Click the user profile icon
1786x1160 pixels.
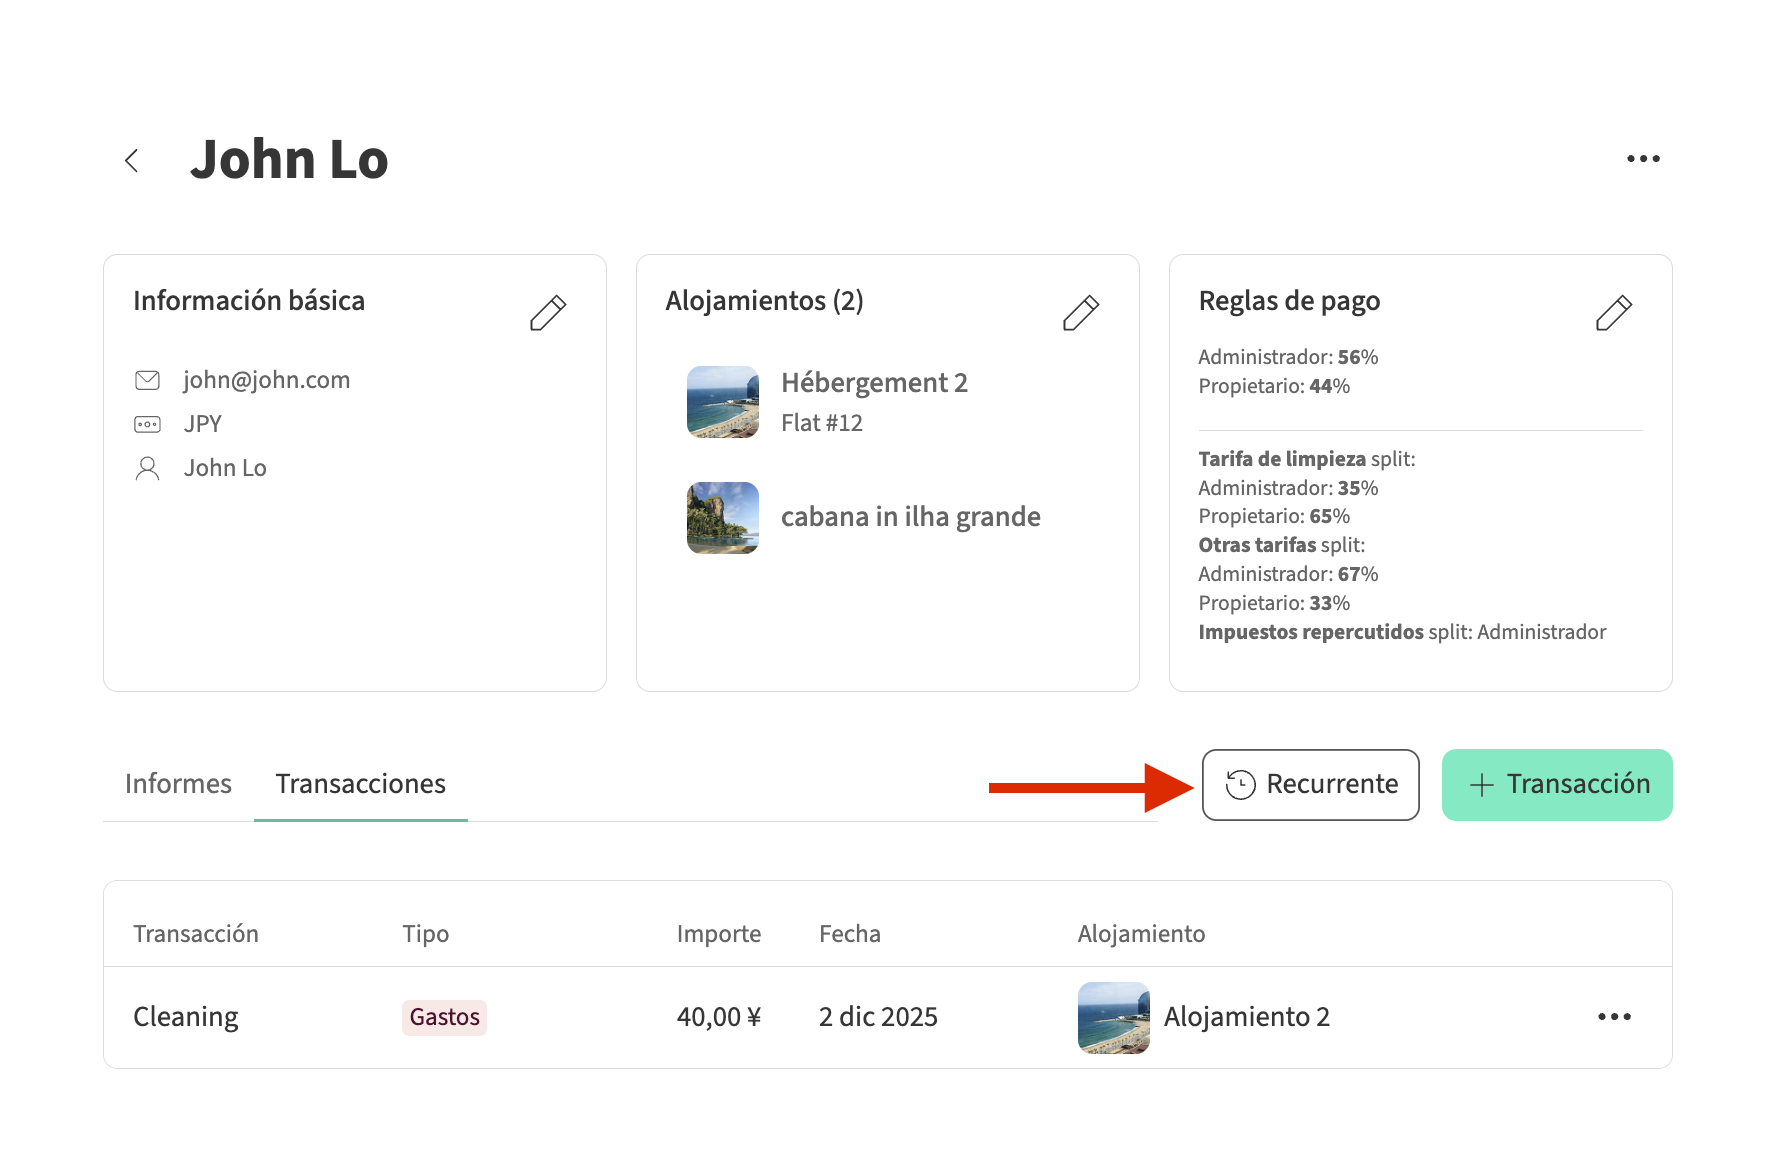click(x=147, y=468)
